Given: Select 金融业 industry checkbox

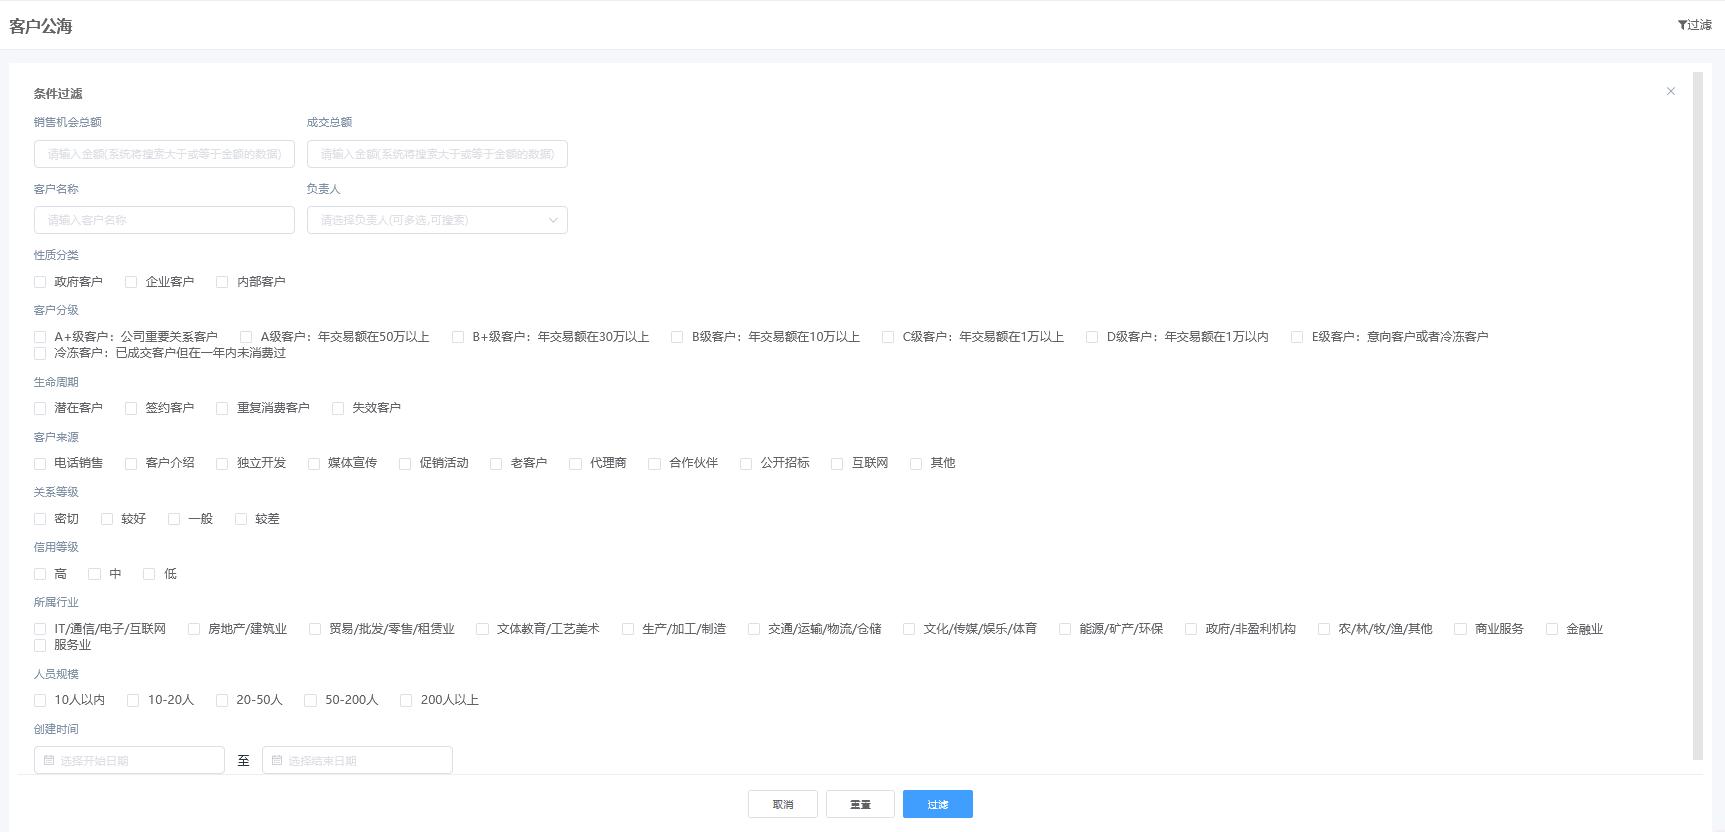Looking at the screenshot, I should pos(1552,629).
